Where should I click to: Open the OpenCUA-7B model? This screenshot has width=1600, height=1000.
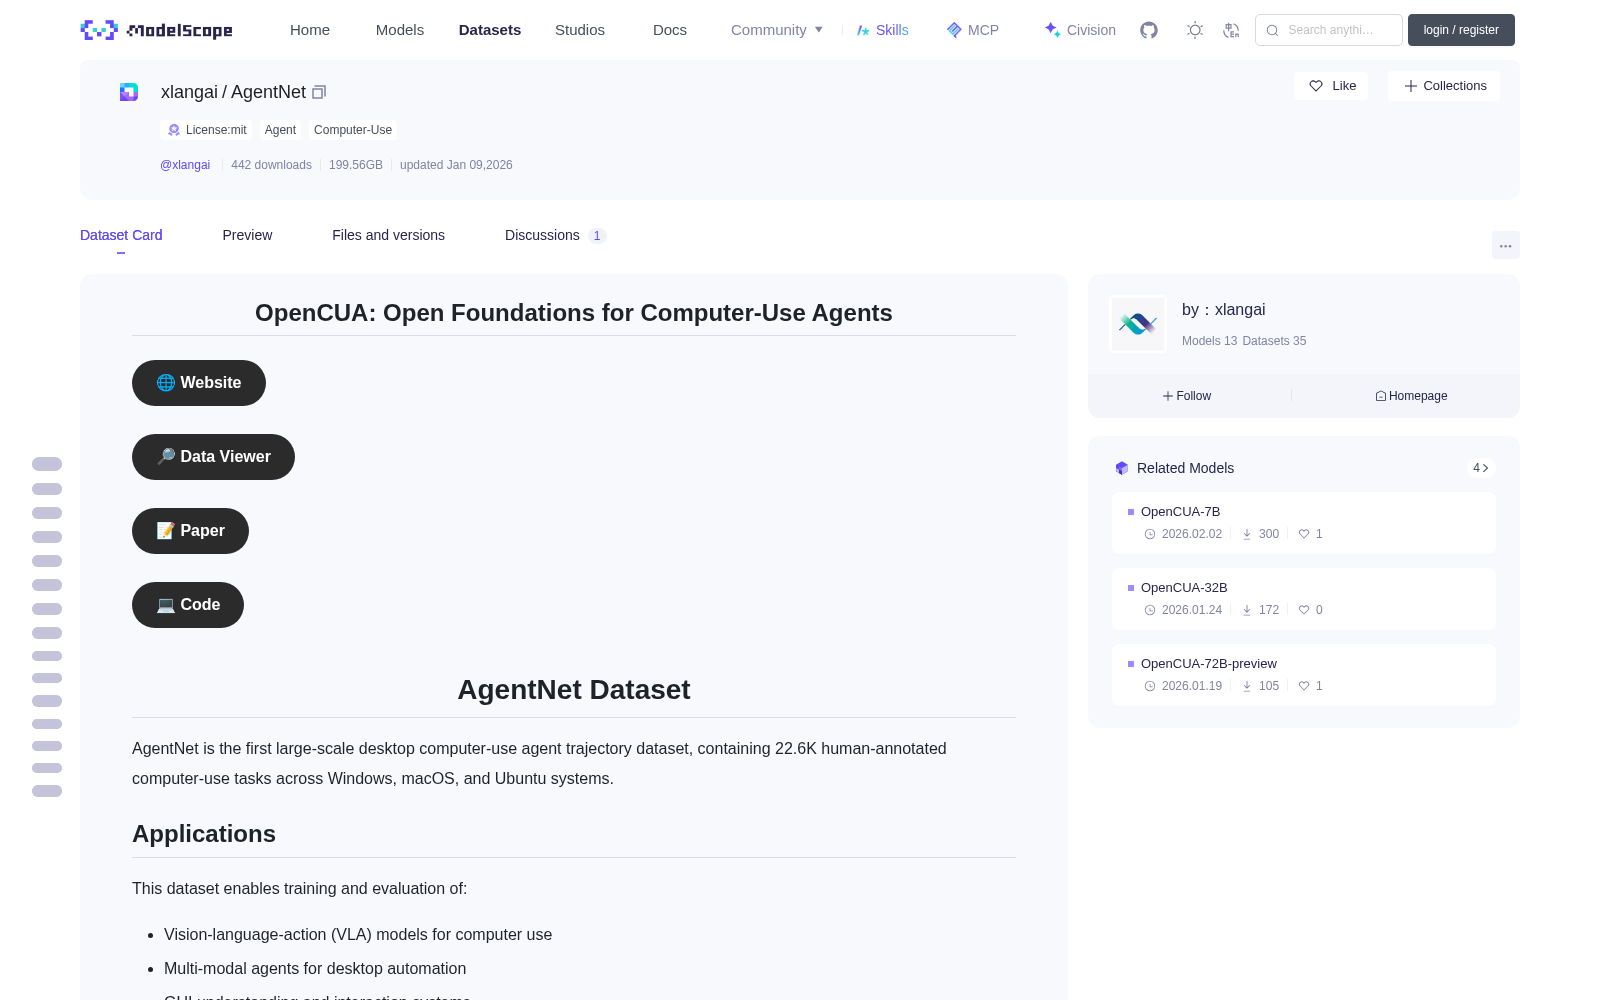point(1180,511)
